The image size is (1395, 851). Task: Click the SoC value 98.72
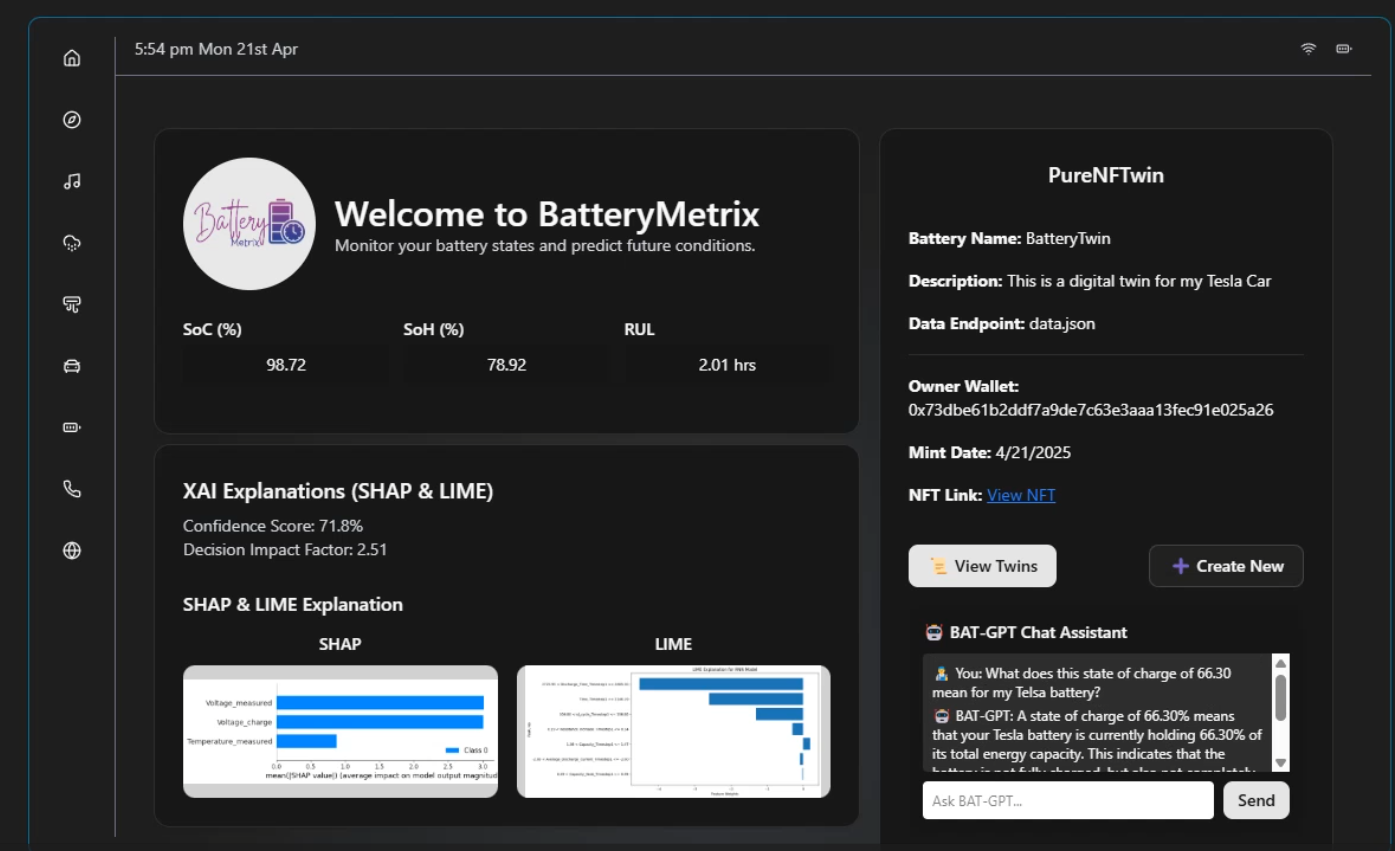coord(286,365)
